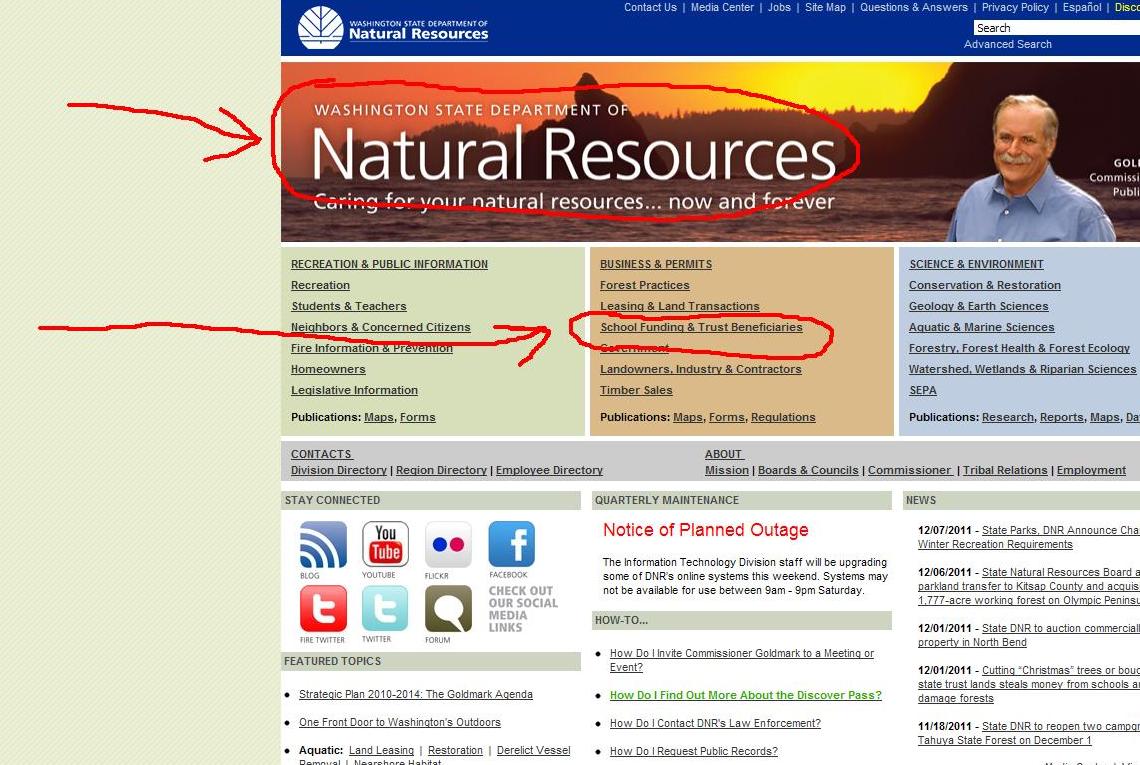Open the Timber Sales link
This screenshot has height=765, width=1140.
636,390
